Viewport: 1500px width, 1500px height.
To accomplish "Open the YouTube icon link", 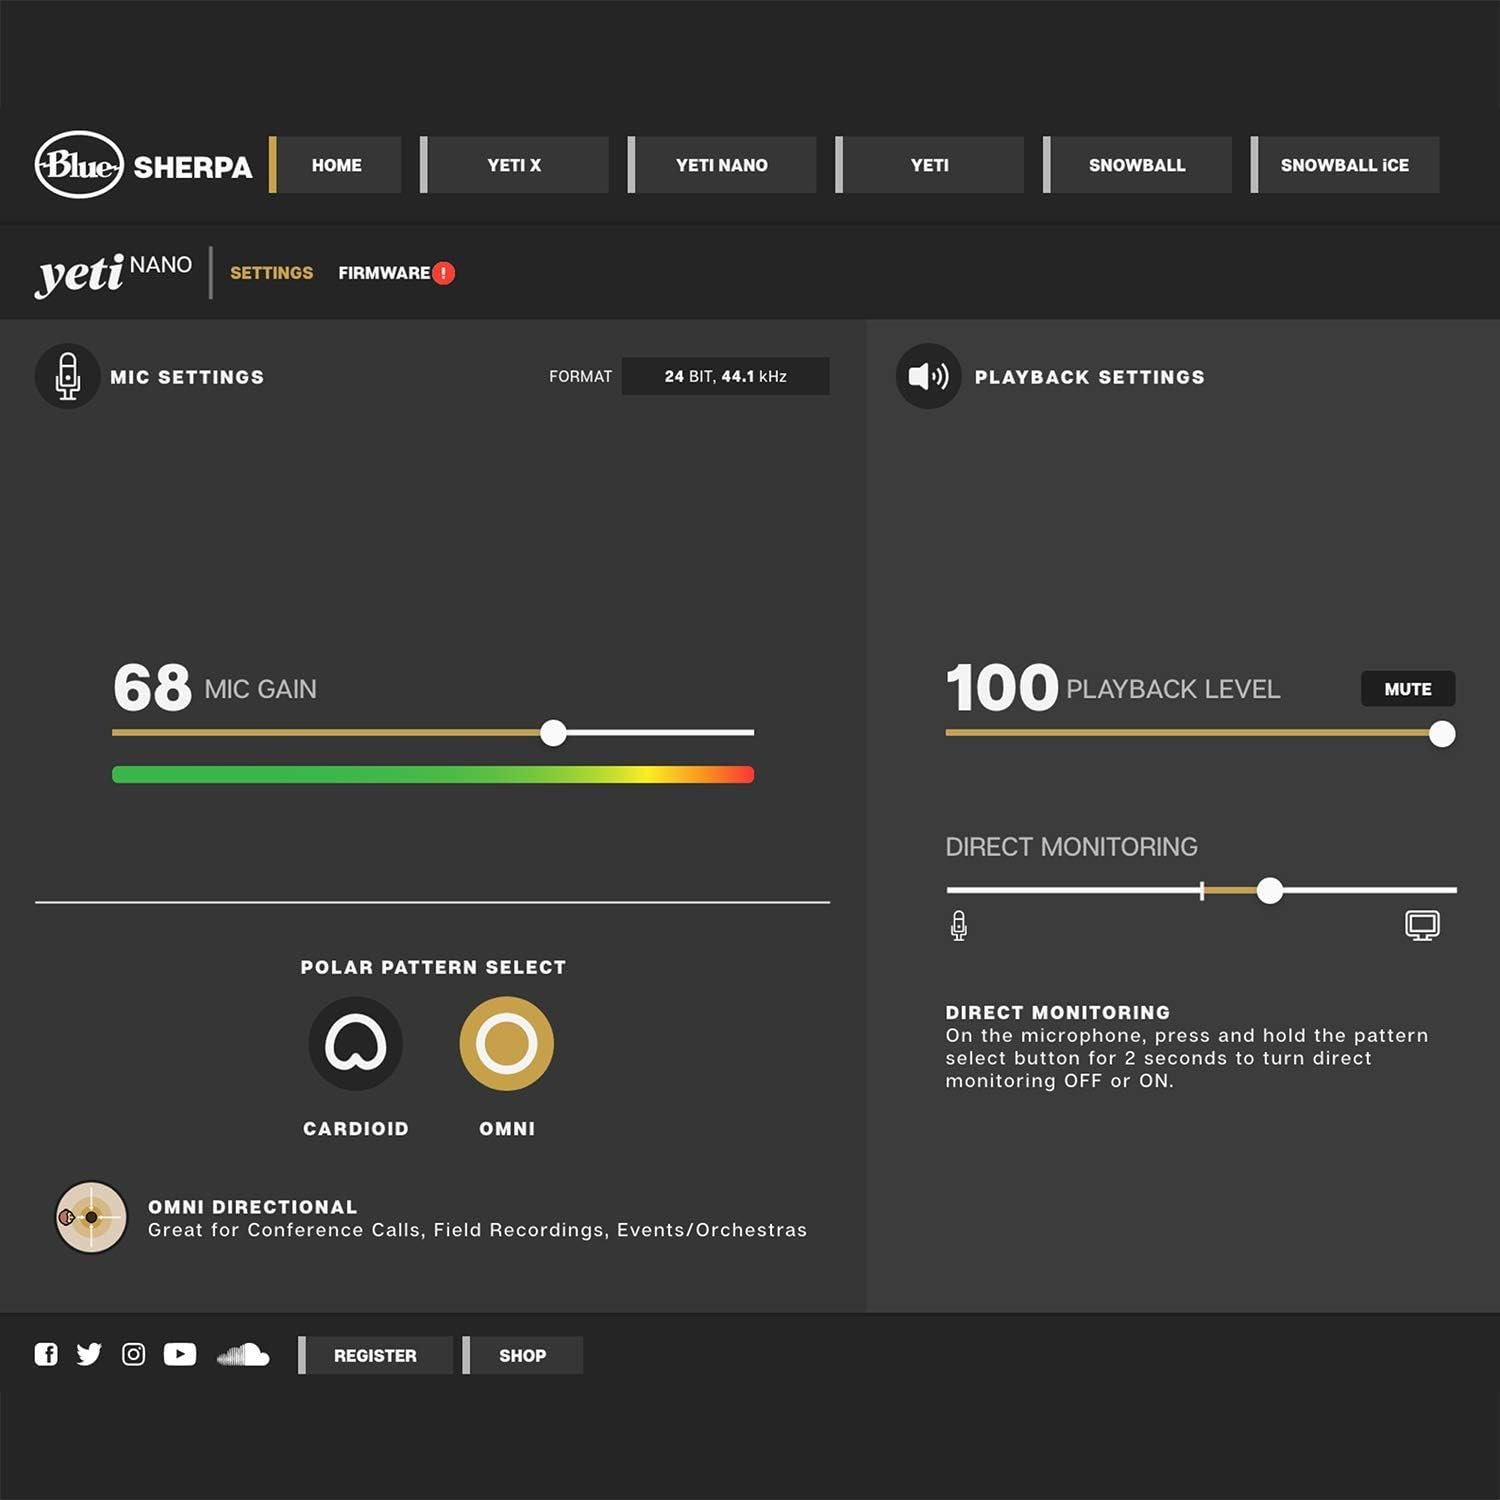I will [x=180, y=1354].
